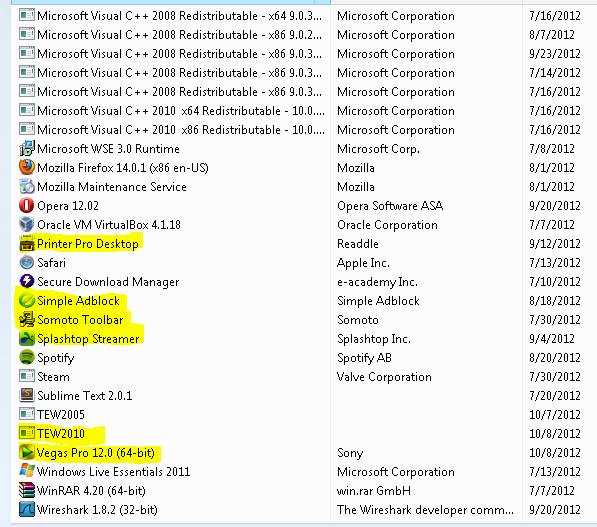The image size is (597, 527).
Task: Select "Wireshark 1.8.2 (32-bit)" name
Action: coord(97,509)
